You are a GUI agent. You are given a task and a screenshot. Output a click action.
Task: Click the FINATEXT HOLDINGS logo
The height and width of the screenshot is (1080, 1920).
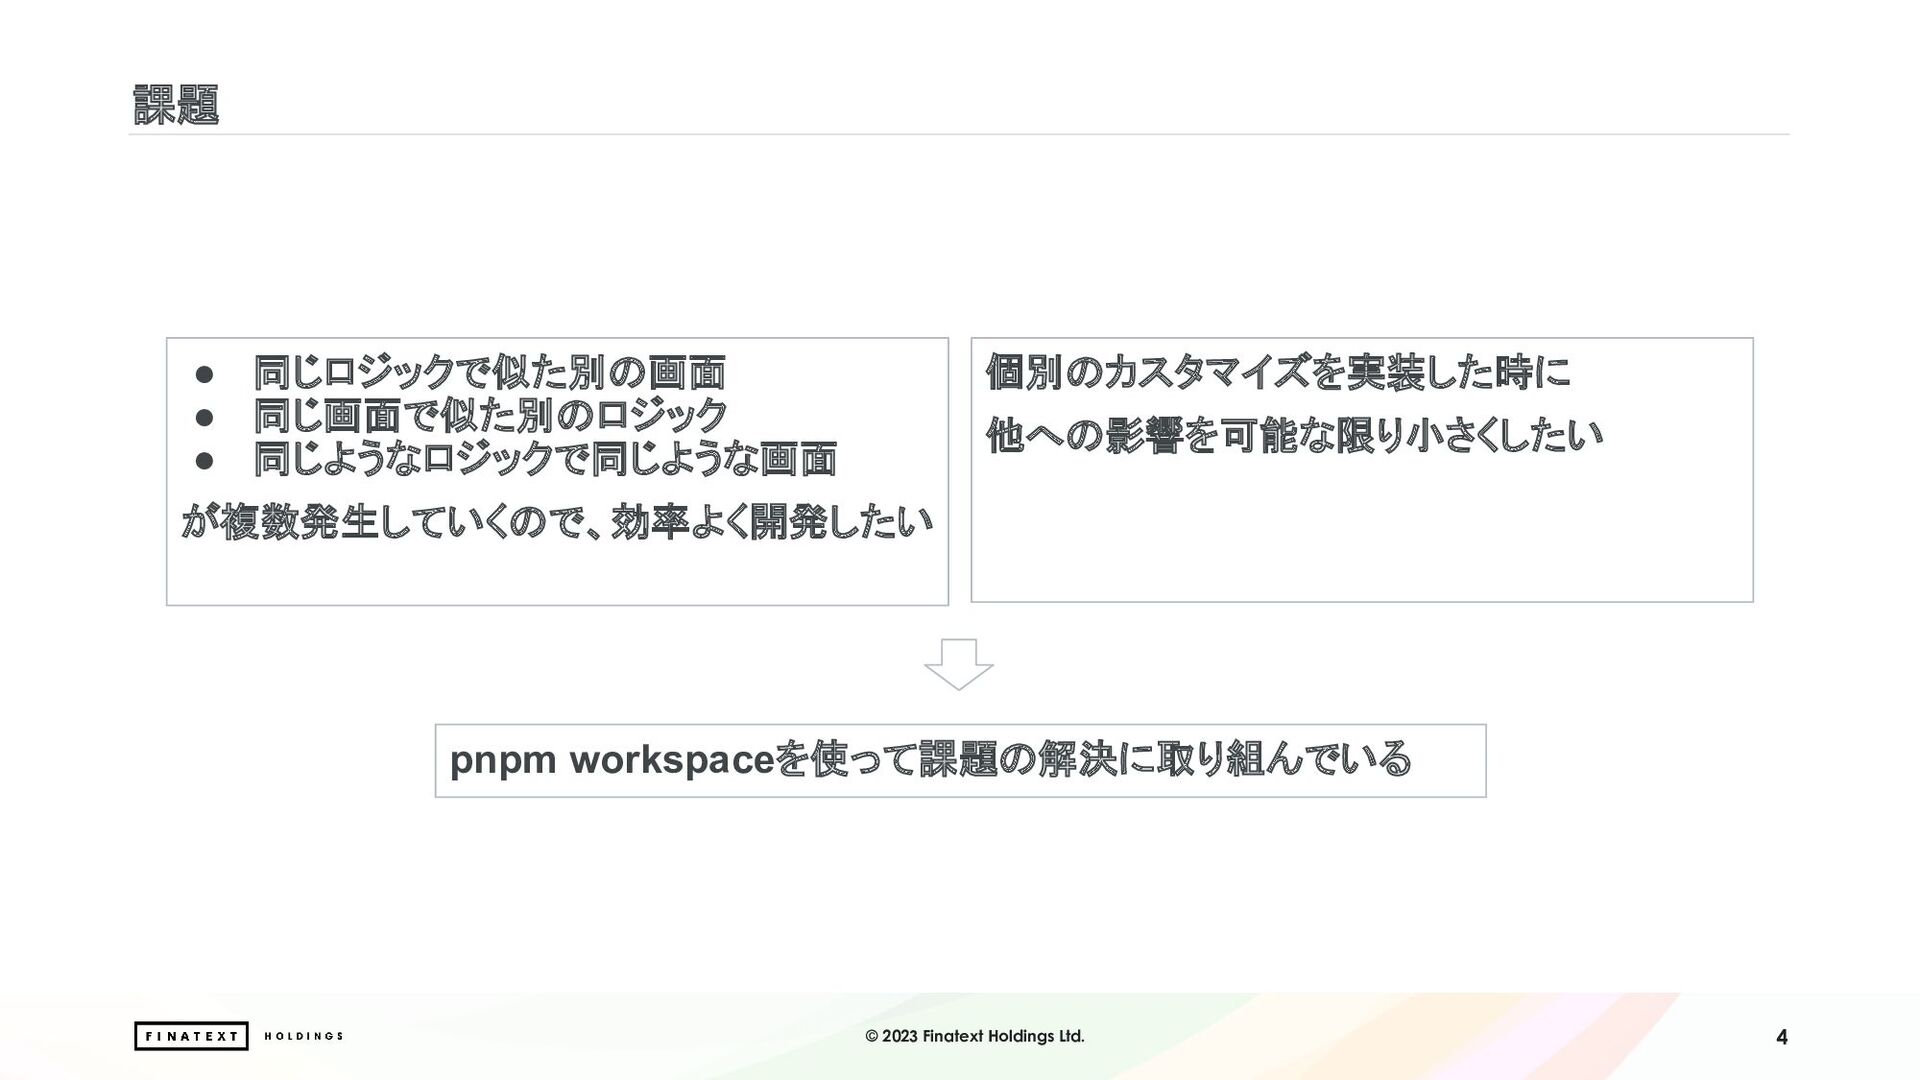click(239, 1036)
